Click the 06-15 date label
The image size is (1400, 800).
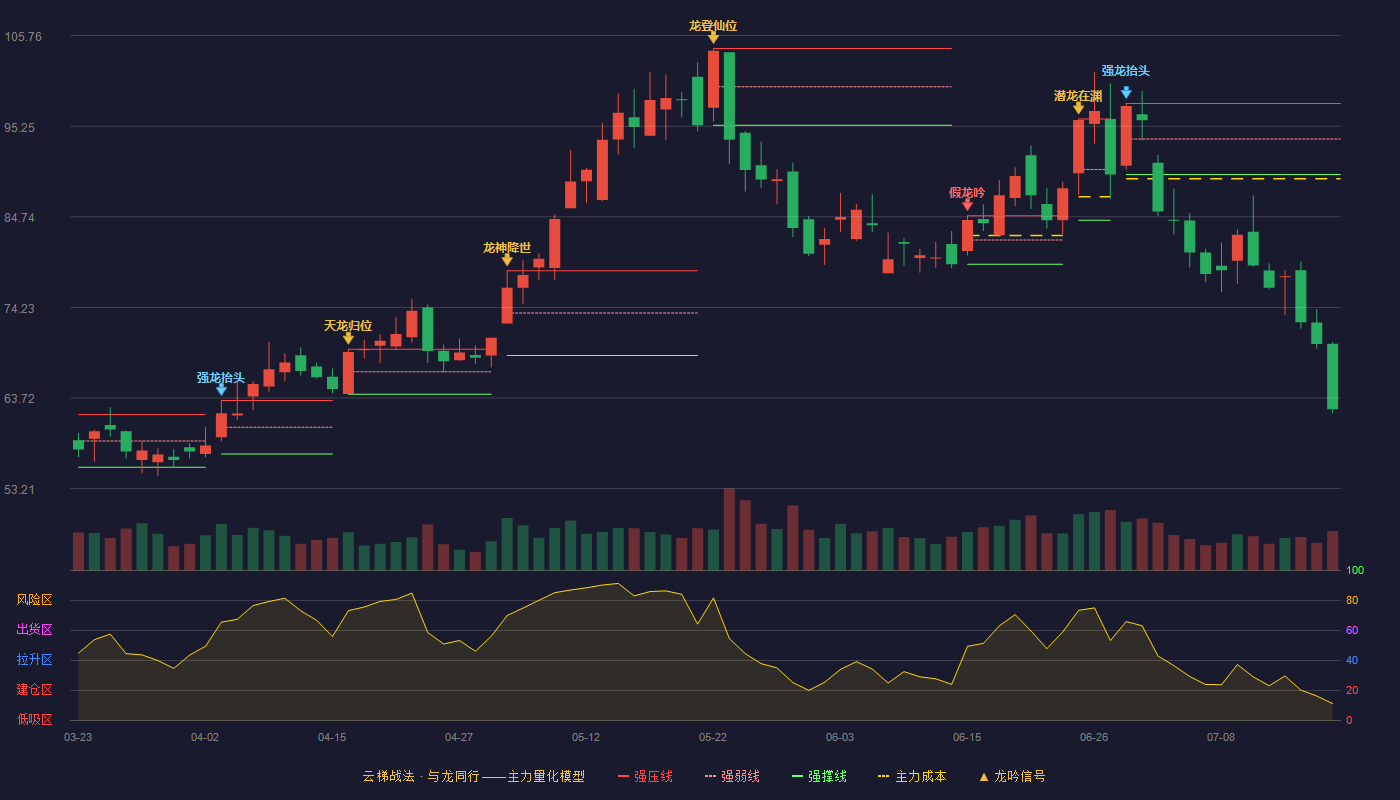tap(967, 737)
